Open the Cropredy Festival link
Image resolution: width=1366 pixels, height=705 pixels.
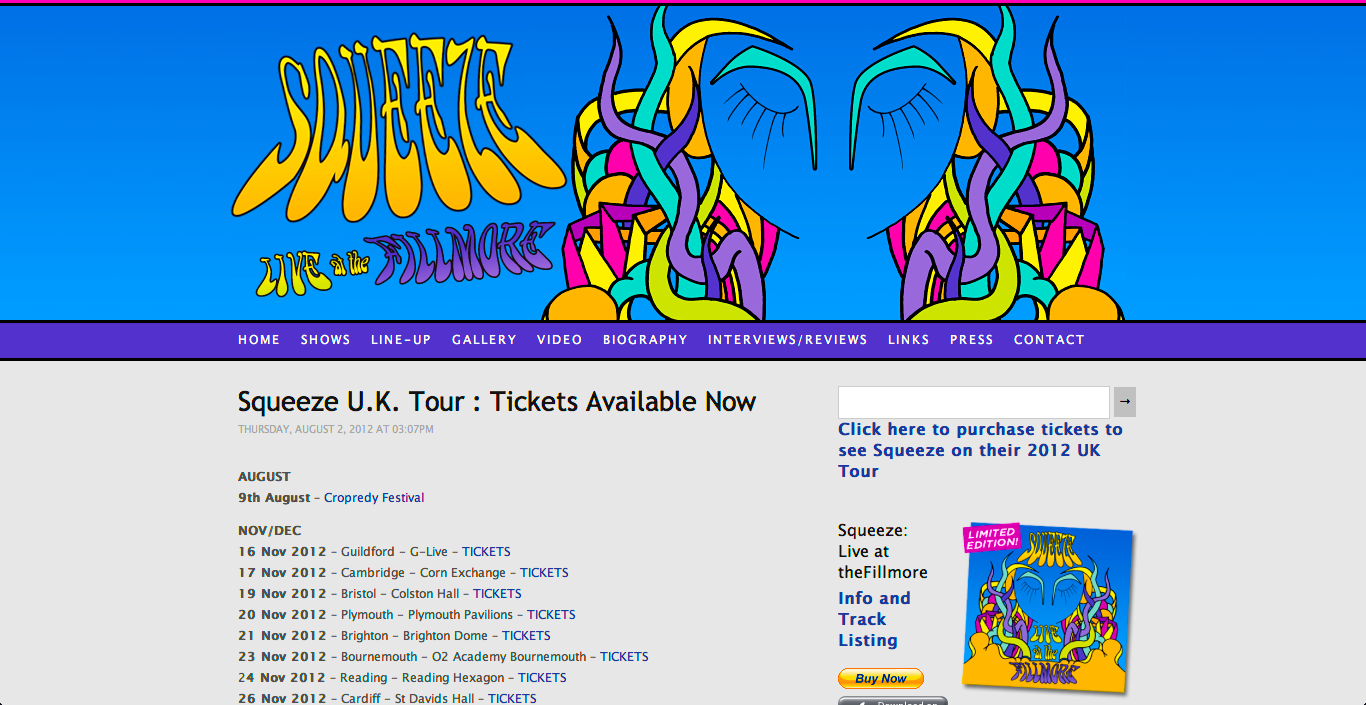coord(374,498)
